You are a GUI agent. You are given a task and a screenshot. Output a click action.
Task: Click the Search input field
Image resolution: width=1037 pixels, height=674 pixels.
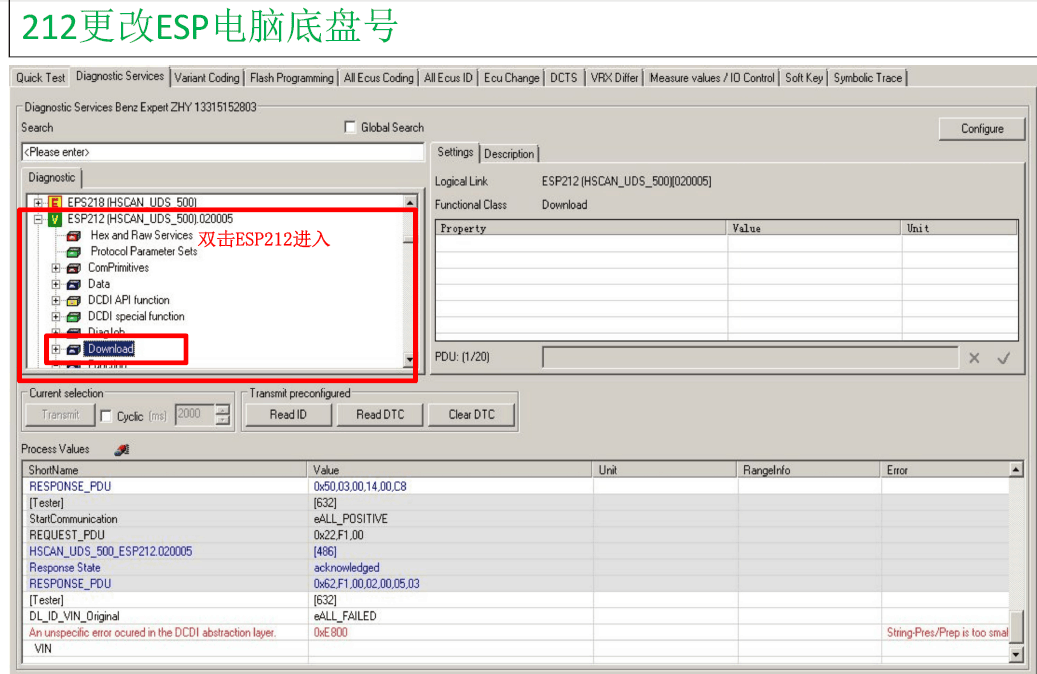tap(222, 152)
